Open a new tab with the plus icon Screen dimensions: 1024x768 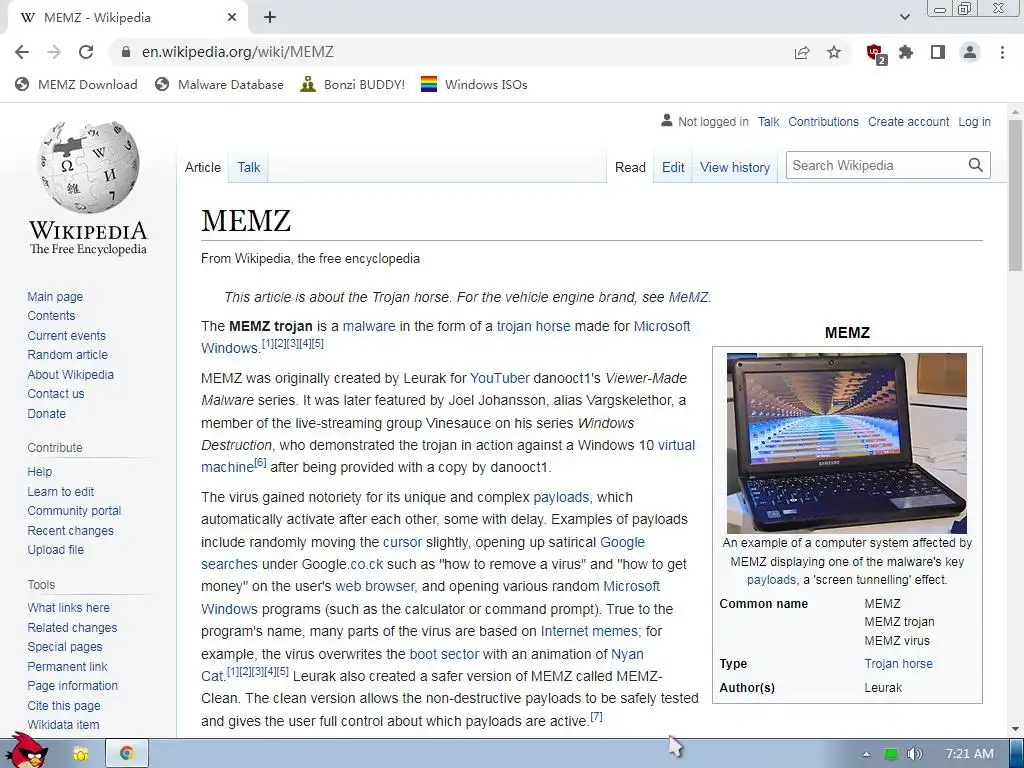pyautogui.click(x=270, y=18)
